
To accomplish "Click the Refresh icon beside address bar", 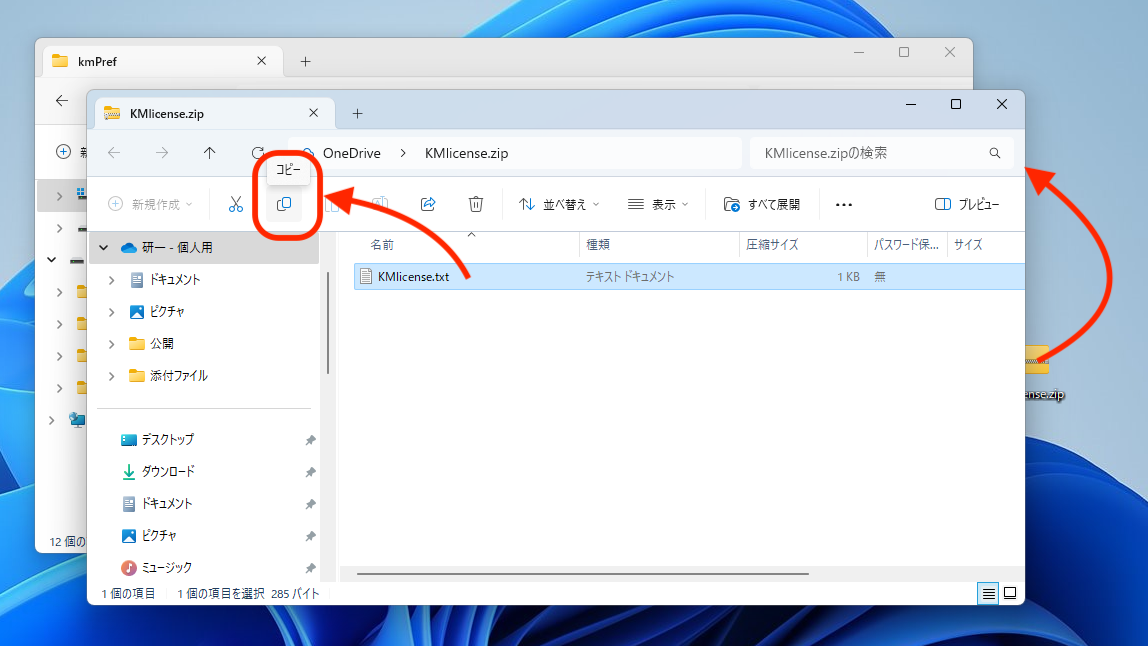I will tap(257, 153).
